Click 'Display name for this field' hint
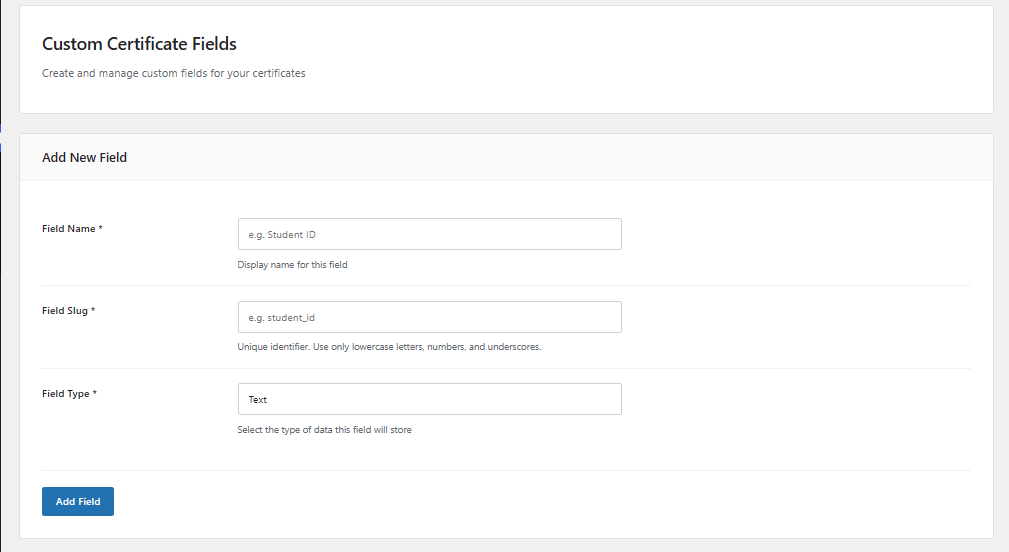The image size is (1009, 552). pyautogui.click(x=292, y=264)
